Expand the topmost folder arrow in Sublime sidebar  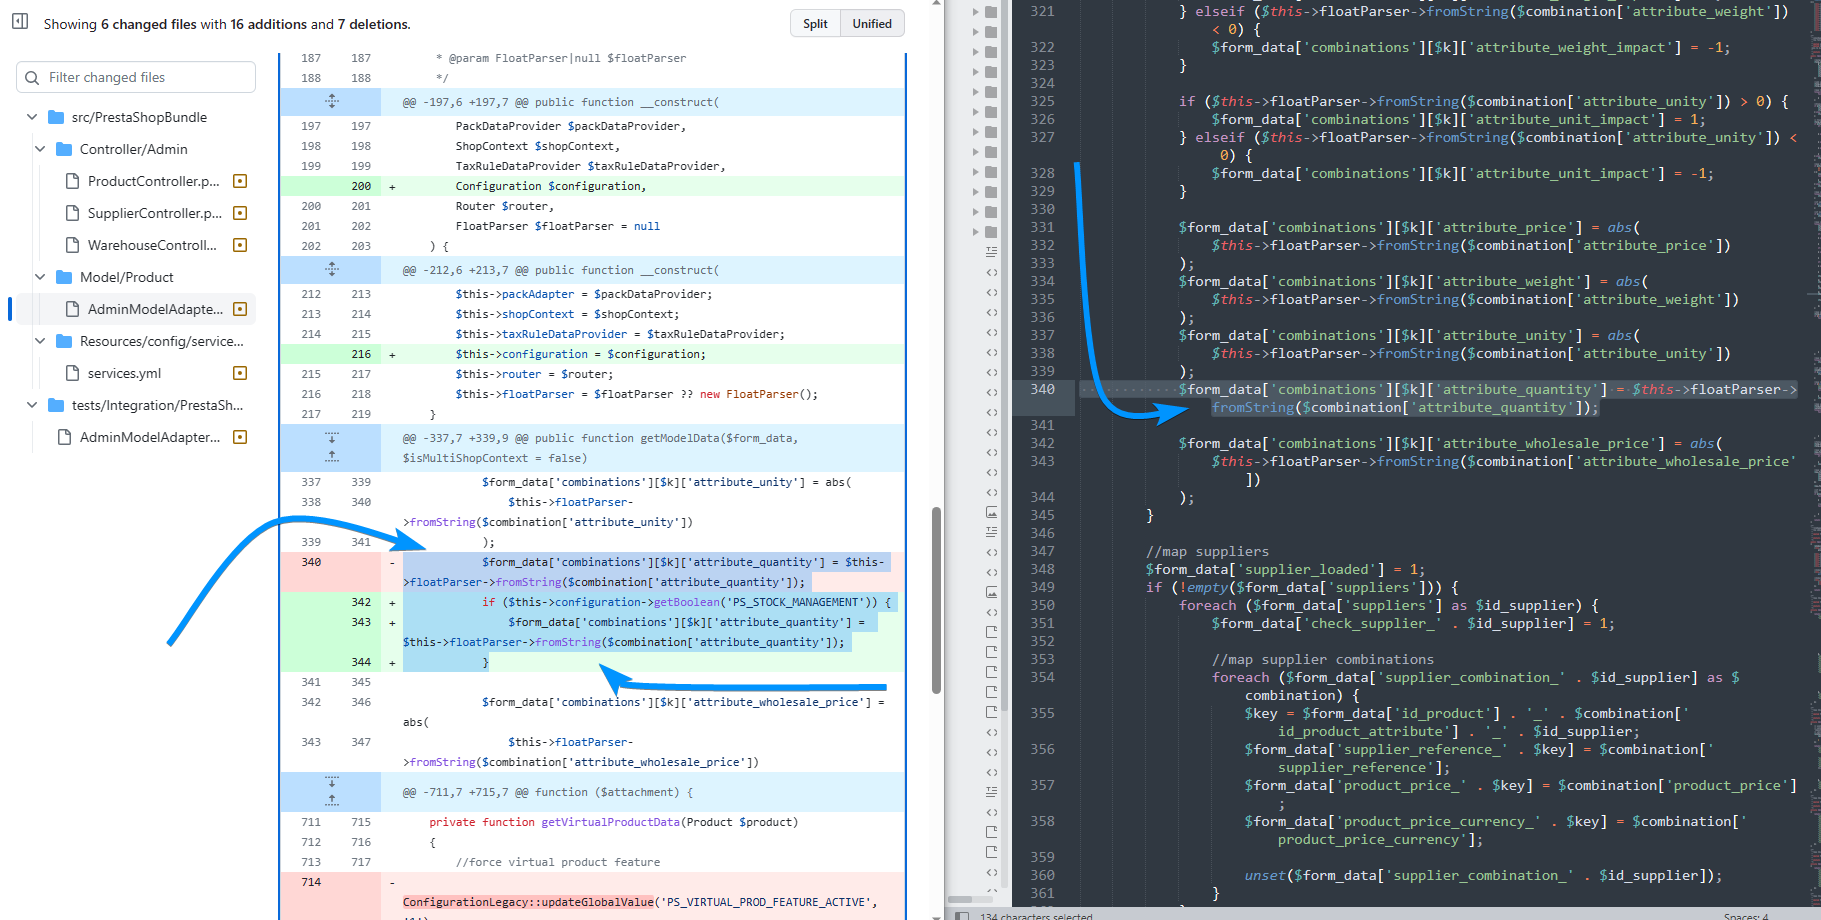click(977, 12)
